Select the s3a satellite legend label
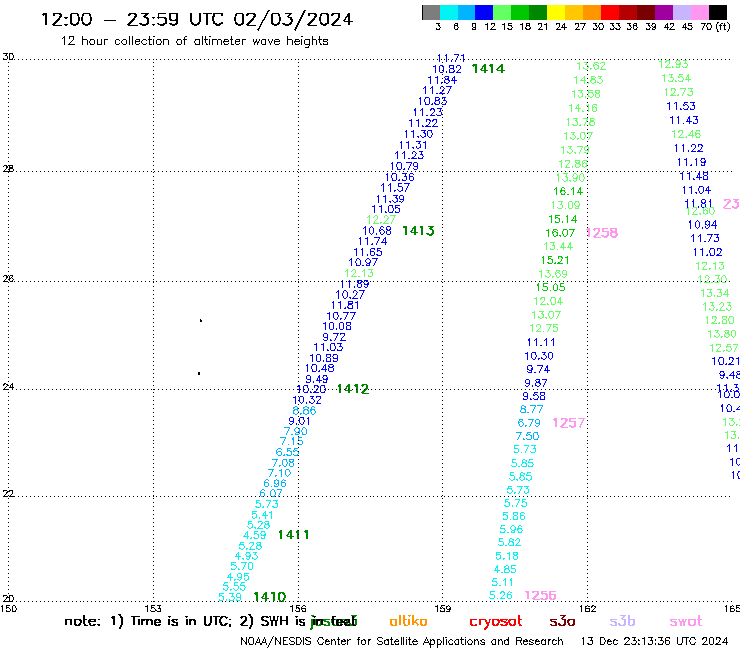The height and width of the screenshot is (650, 740). click(x=562, y=622)
